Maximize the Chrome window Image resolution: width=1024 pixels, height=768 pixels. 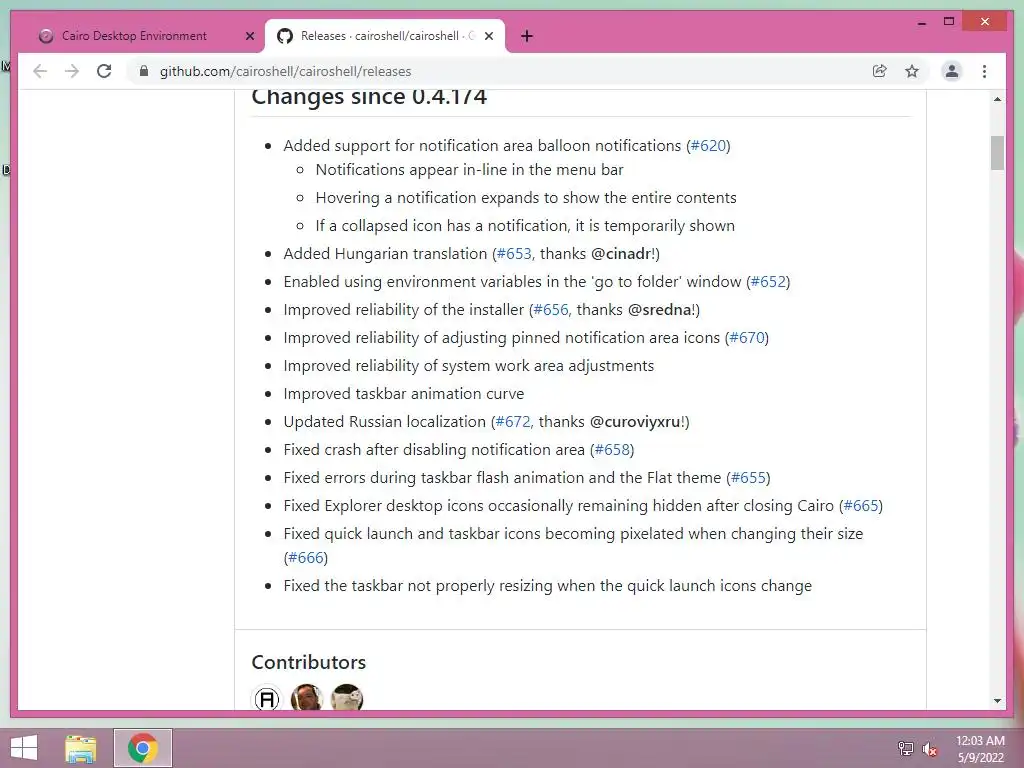click(x=949, y=22)
